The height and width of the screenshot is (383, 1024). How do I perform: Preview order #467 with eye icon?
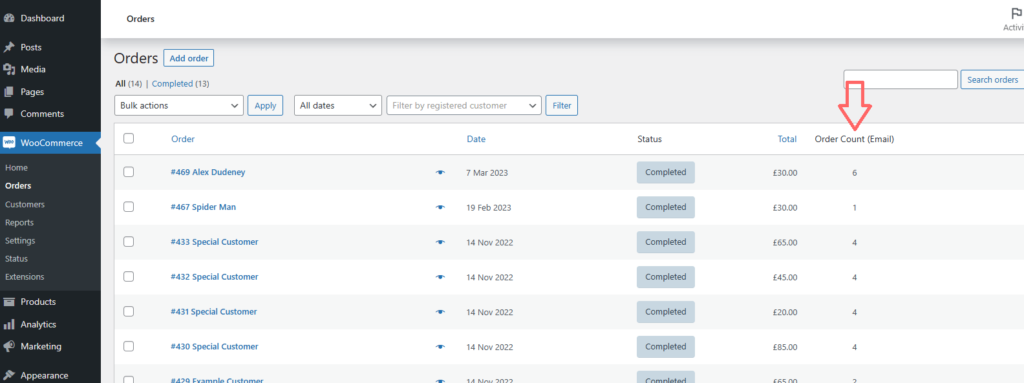coord(441,207)
